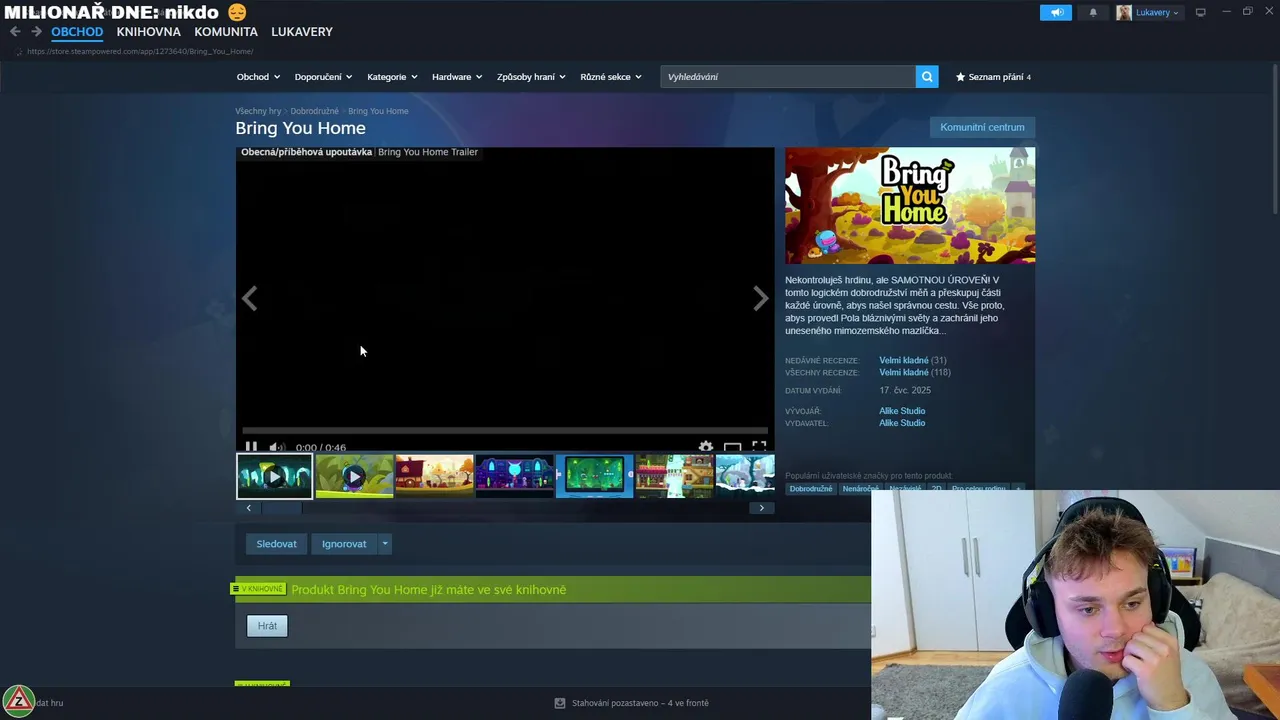Click the Ignorovat button
The width and height of the screenshot is (1280, 720).
click(x=344, y=544)
